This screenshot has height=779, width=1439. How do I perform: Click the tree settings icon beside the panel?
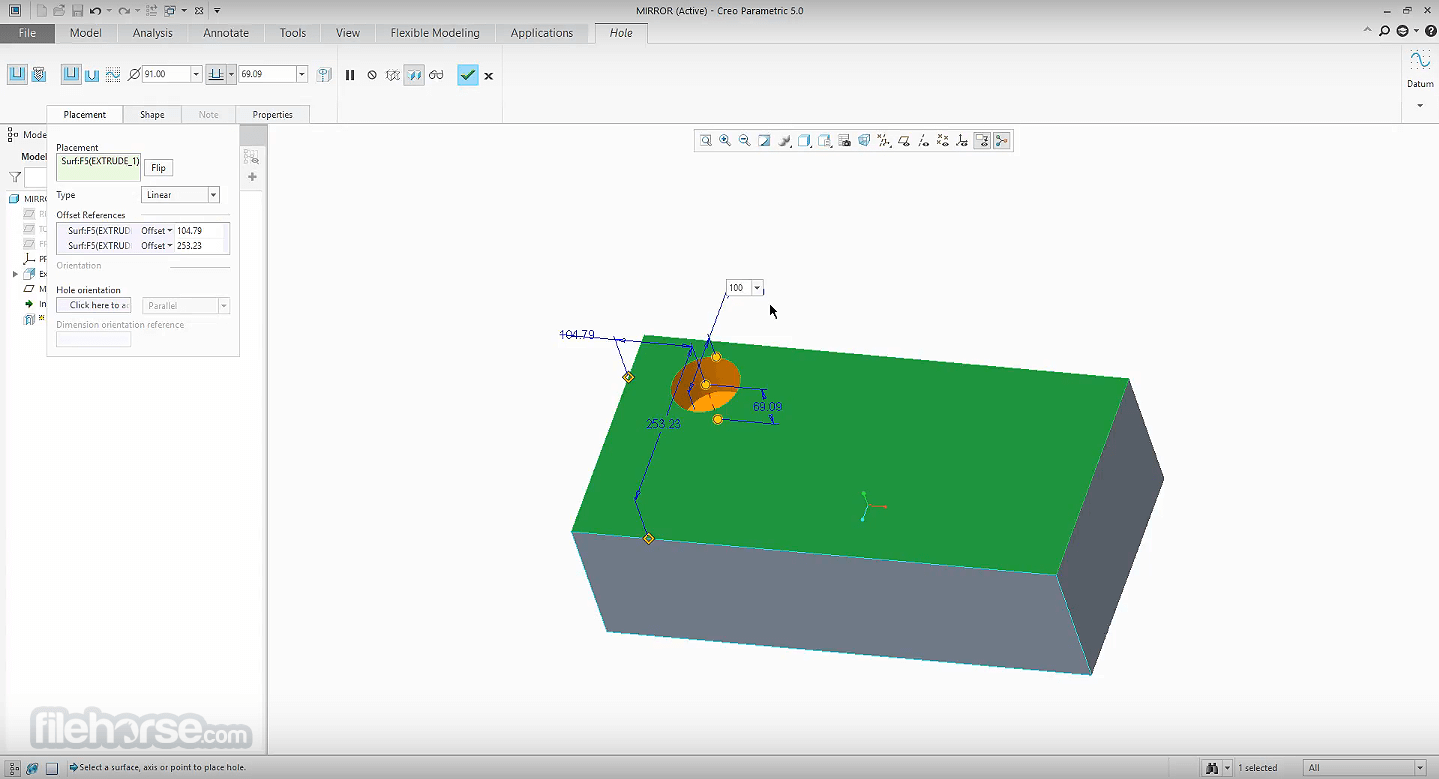click(251, 157)
